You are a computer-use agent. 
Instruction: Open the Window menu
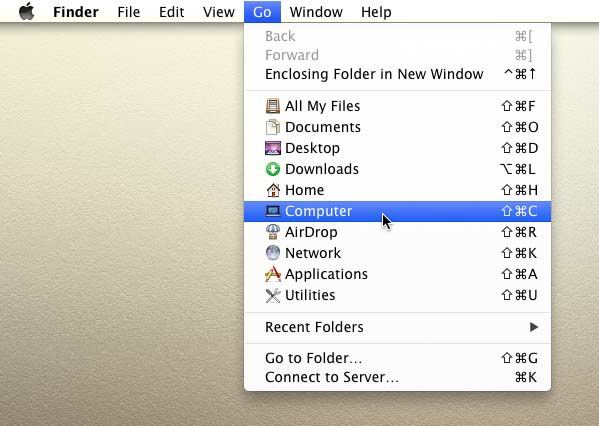coord(316,12)
